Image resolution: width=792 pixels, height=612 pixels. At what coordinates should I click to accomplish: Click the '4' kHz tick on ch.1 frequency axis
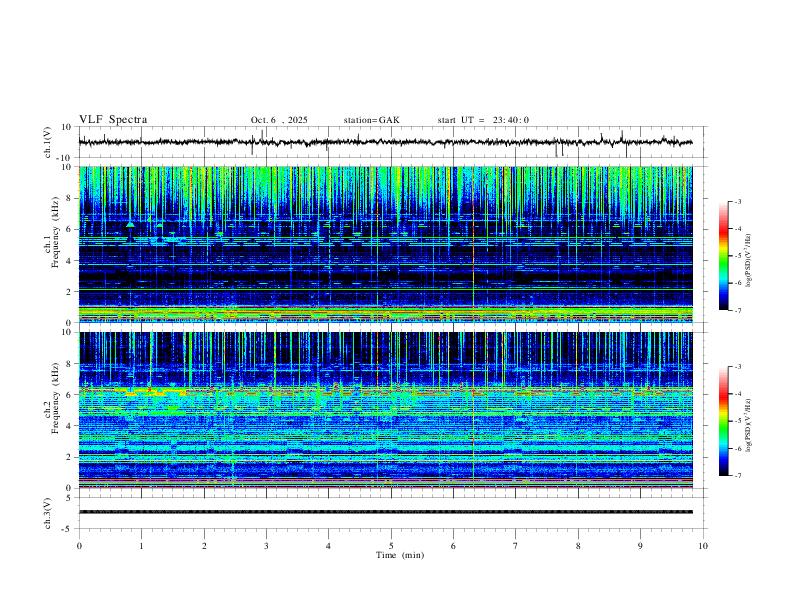pyautogui.click(x=70, y=261)
